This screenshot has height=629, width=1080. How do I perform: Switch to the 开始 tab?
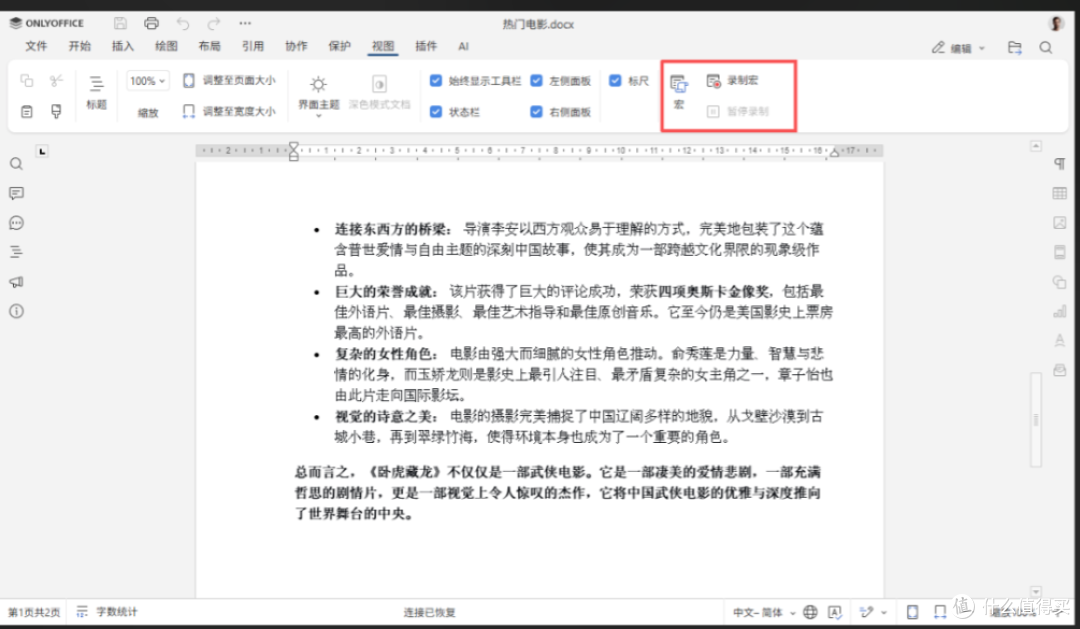pyautogui.click(x=80, y=46)
